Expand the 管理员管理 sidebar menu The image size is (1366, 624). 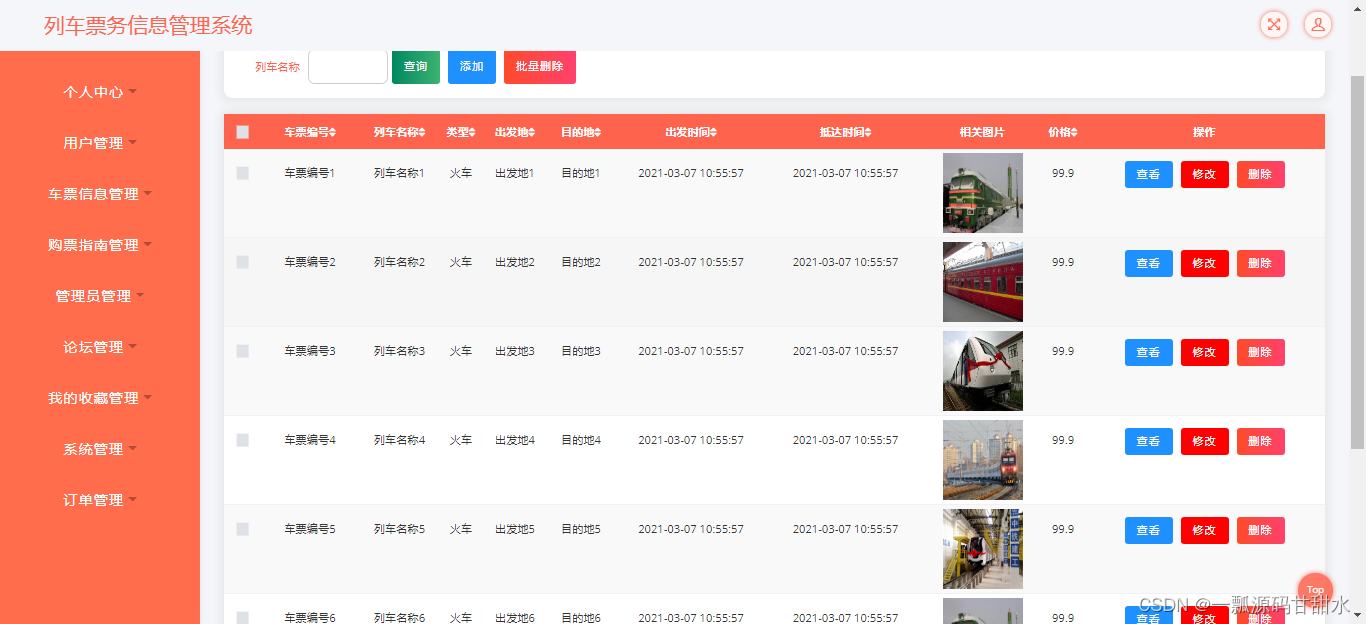coord(100,296)
